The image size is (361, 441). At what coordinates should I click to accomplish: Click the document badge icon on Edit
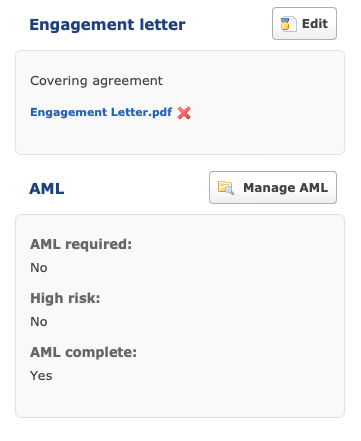pyautogui.click(x=288, y=24)
